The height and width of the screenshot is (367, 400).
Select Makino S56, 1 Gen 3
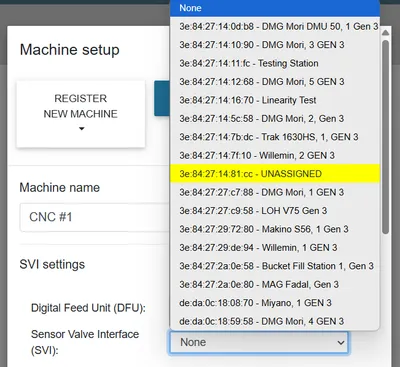point(275,229)
